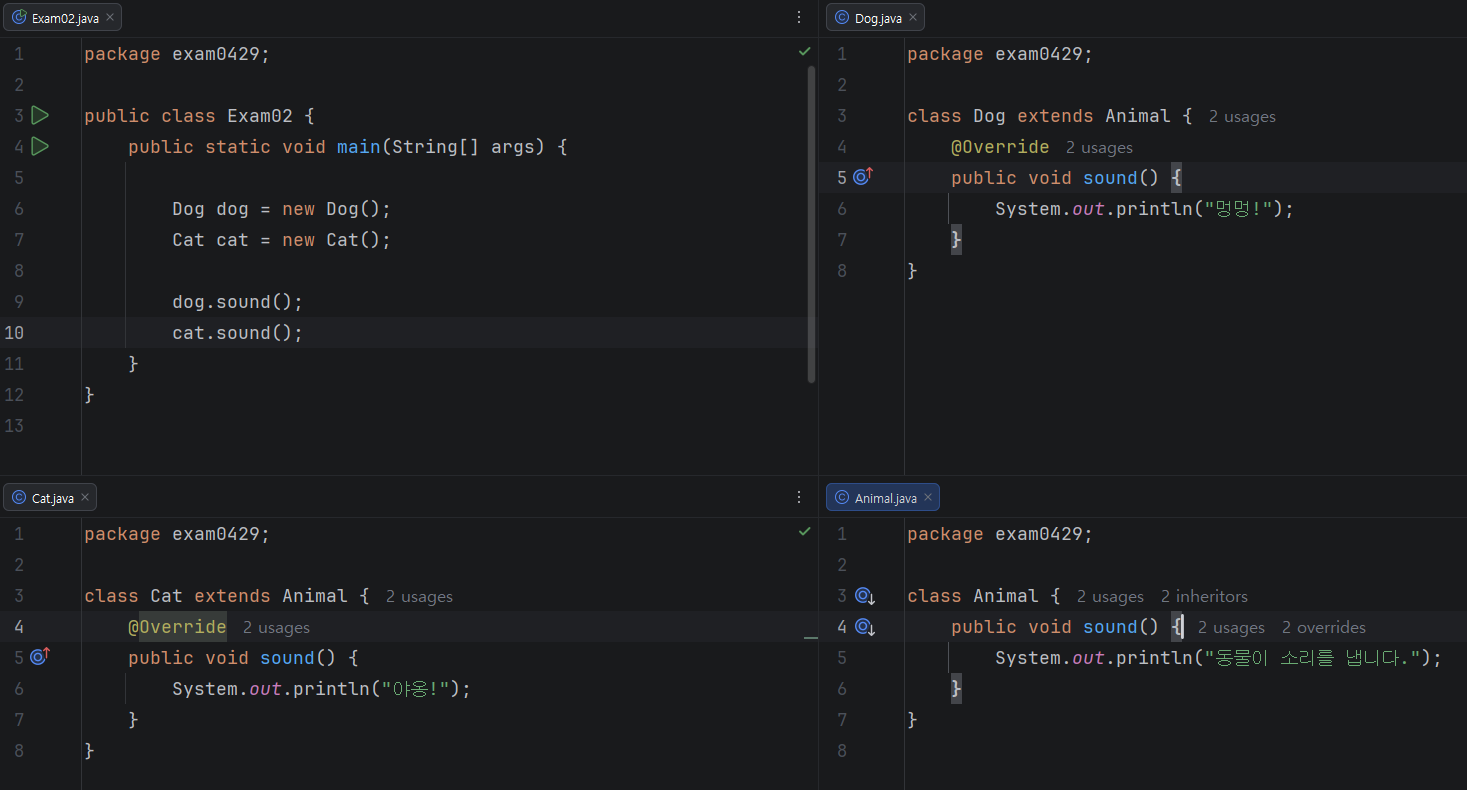Run main method via gutter arrow on line 4
1467x790 pixels.
[x=40, y=147]
